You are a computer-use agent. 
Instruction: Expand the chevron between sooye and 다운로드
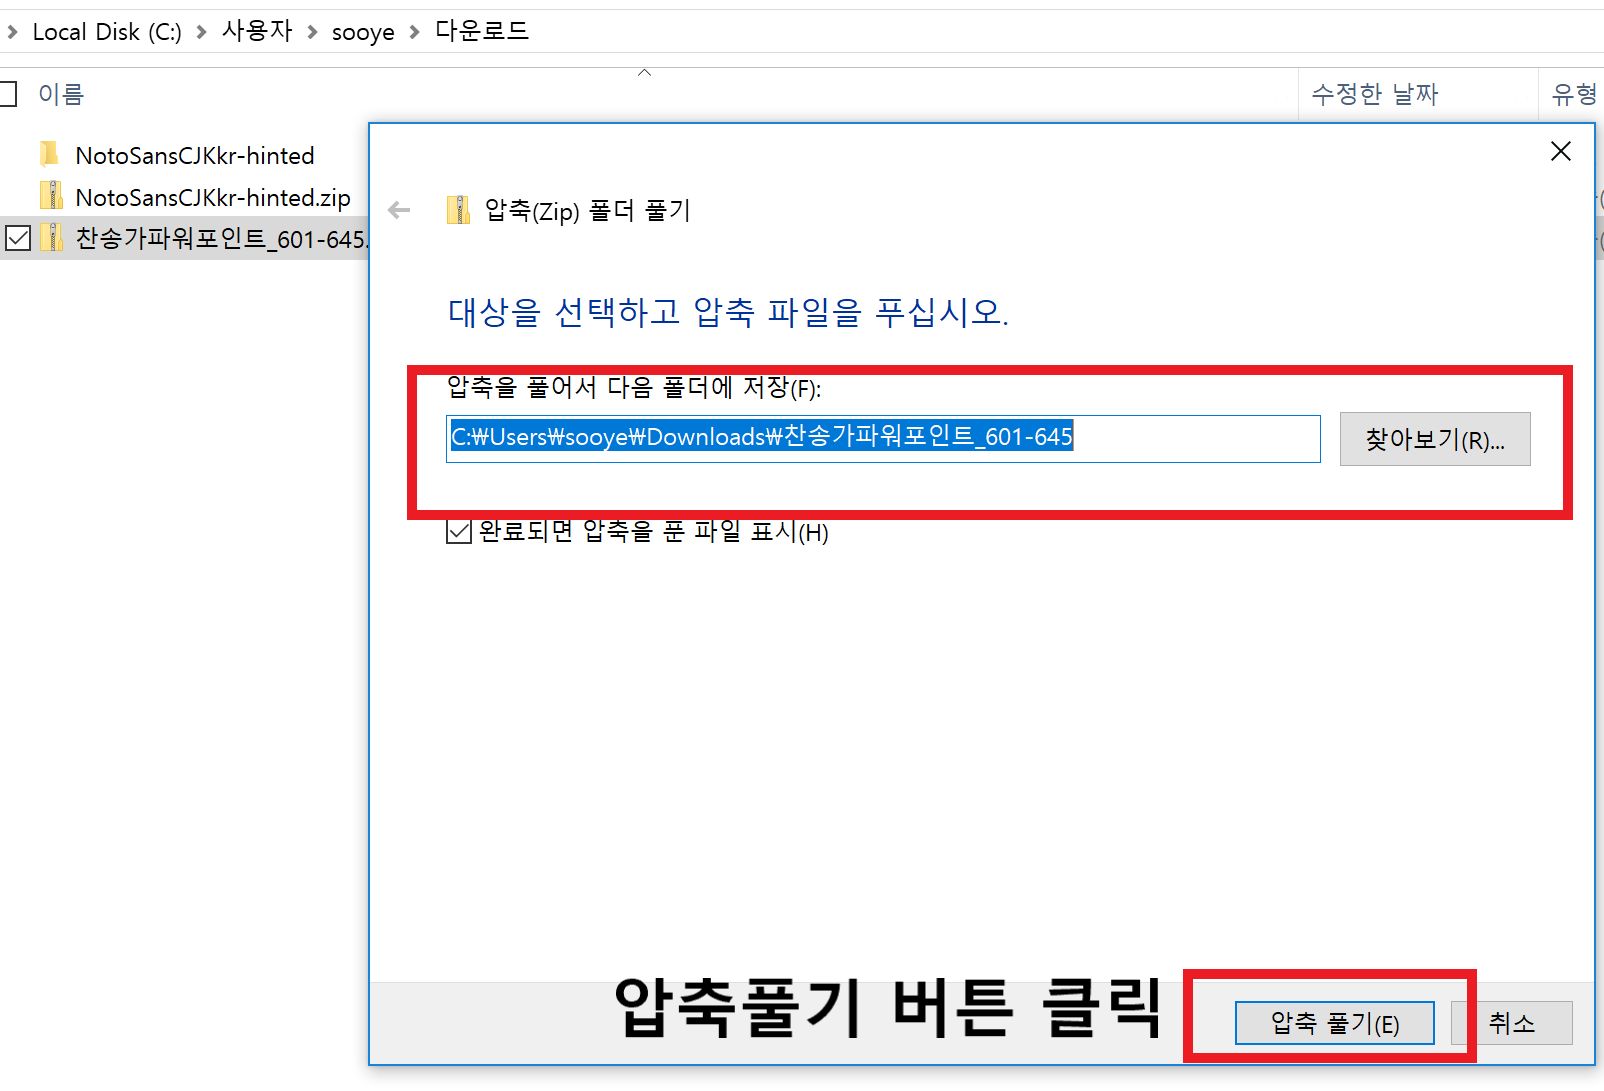click(x=414, y=32)
